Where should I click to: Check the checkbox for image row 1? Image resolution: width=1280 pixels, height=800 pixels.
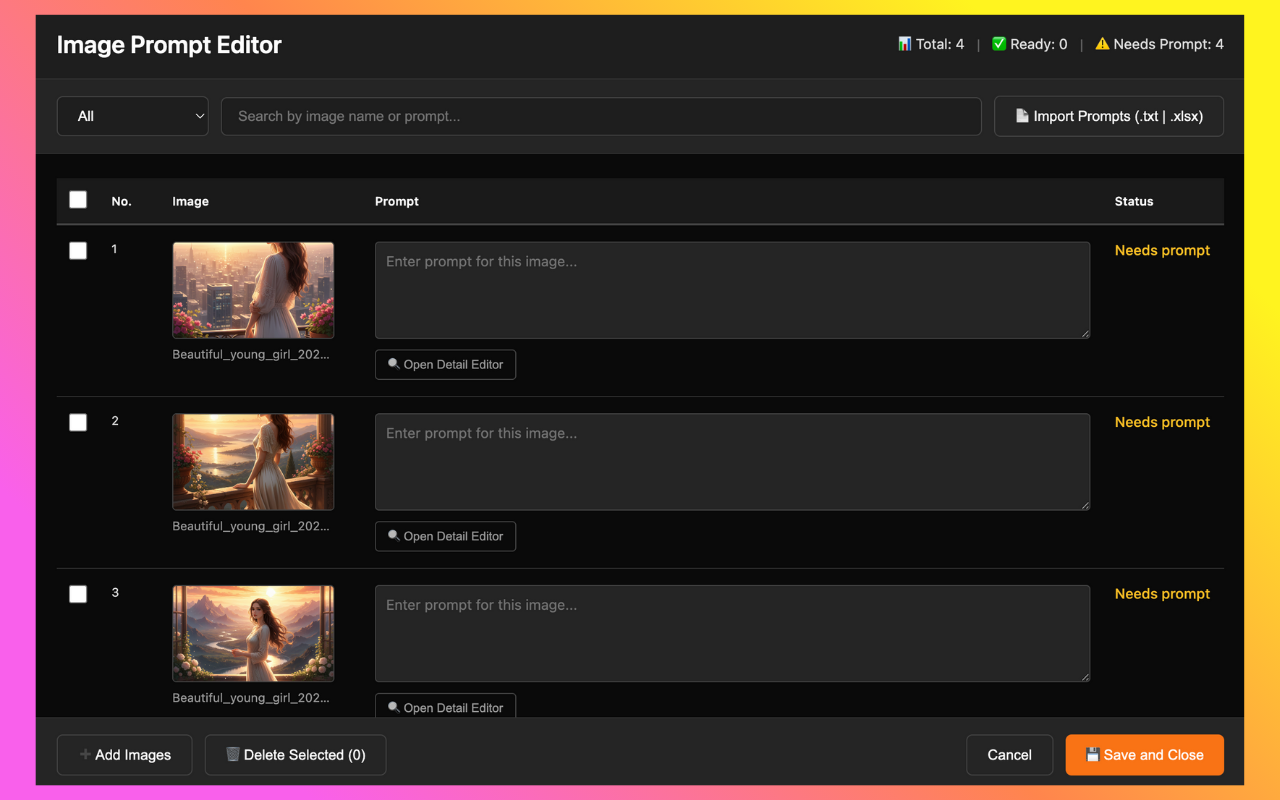(x=78, y=251)
